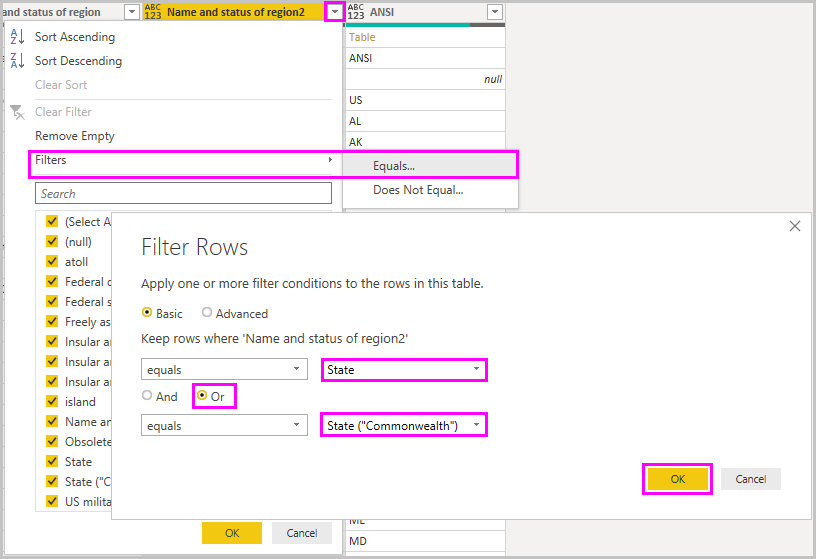Uncheck the US military checkbox
The width and height of the screenshot is (816, 559).
click(52, 501)
